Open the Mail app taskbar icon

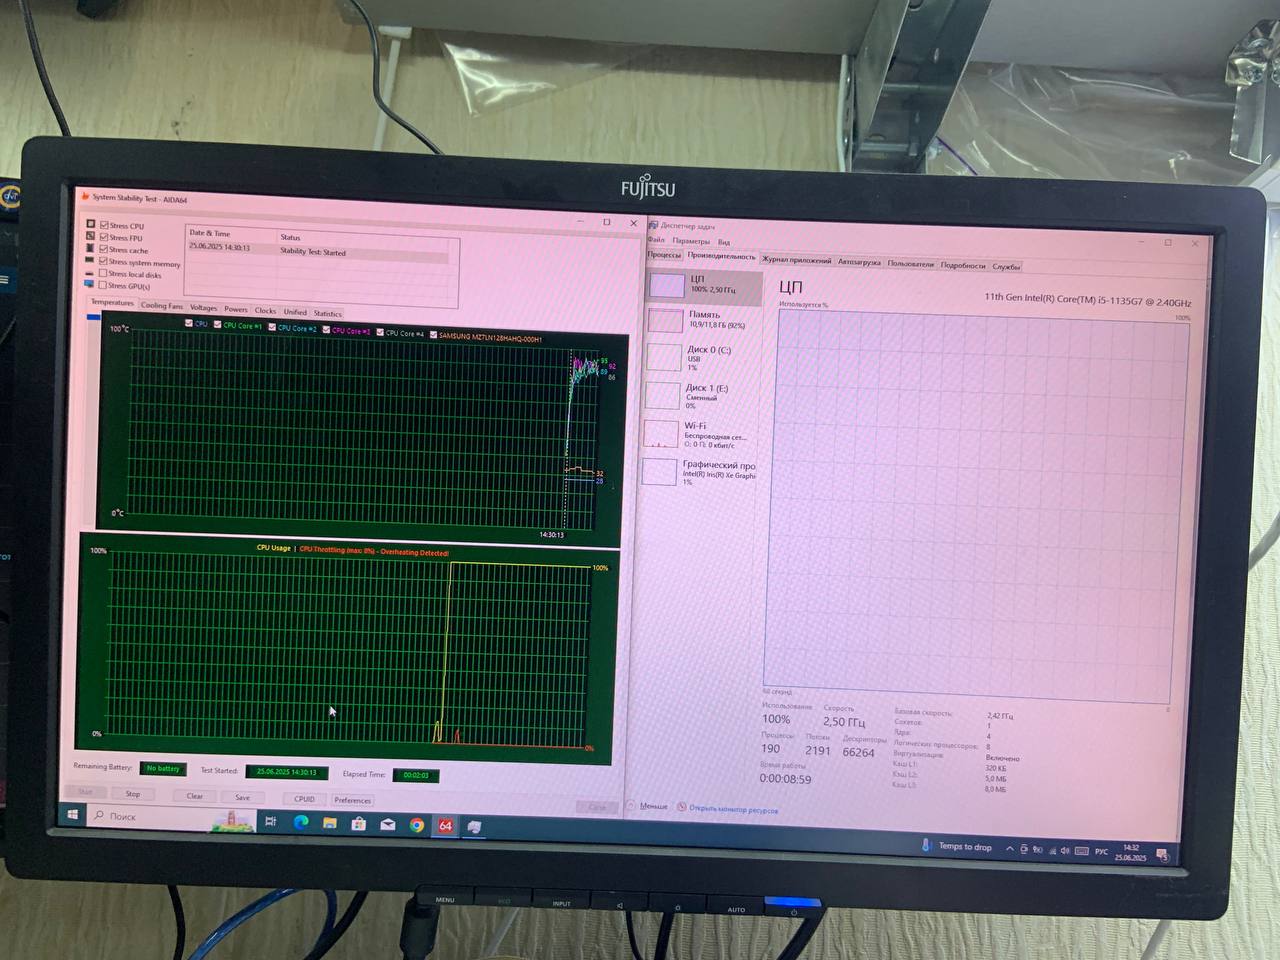click(387, 825)
